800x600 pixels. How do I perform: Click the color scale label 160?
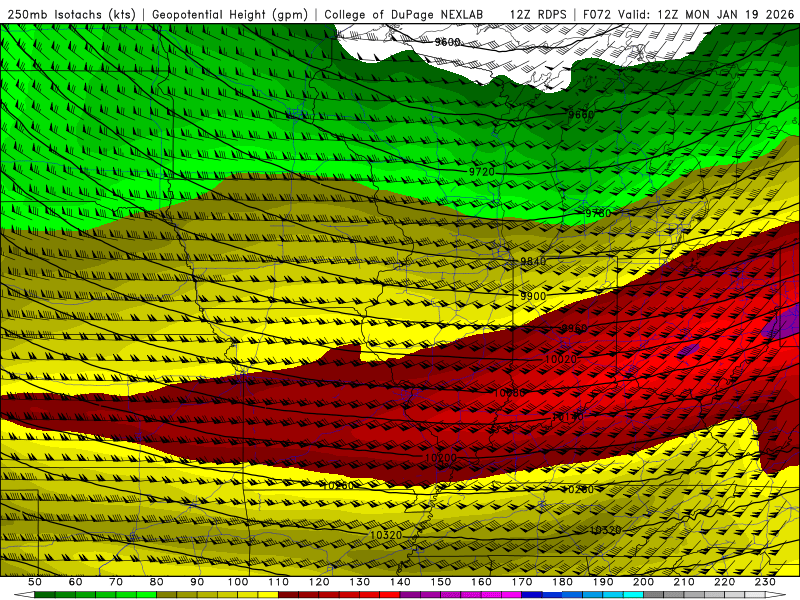coord(482,582)
